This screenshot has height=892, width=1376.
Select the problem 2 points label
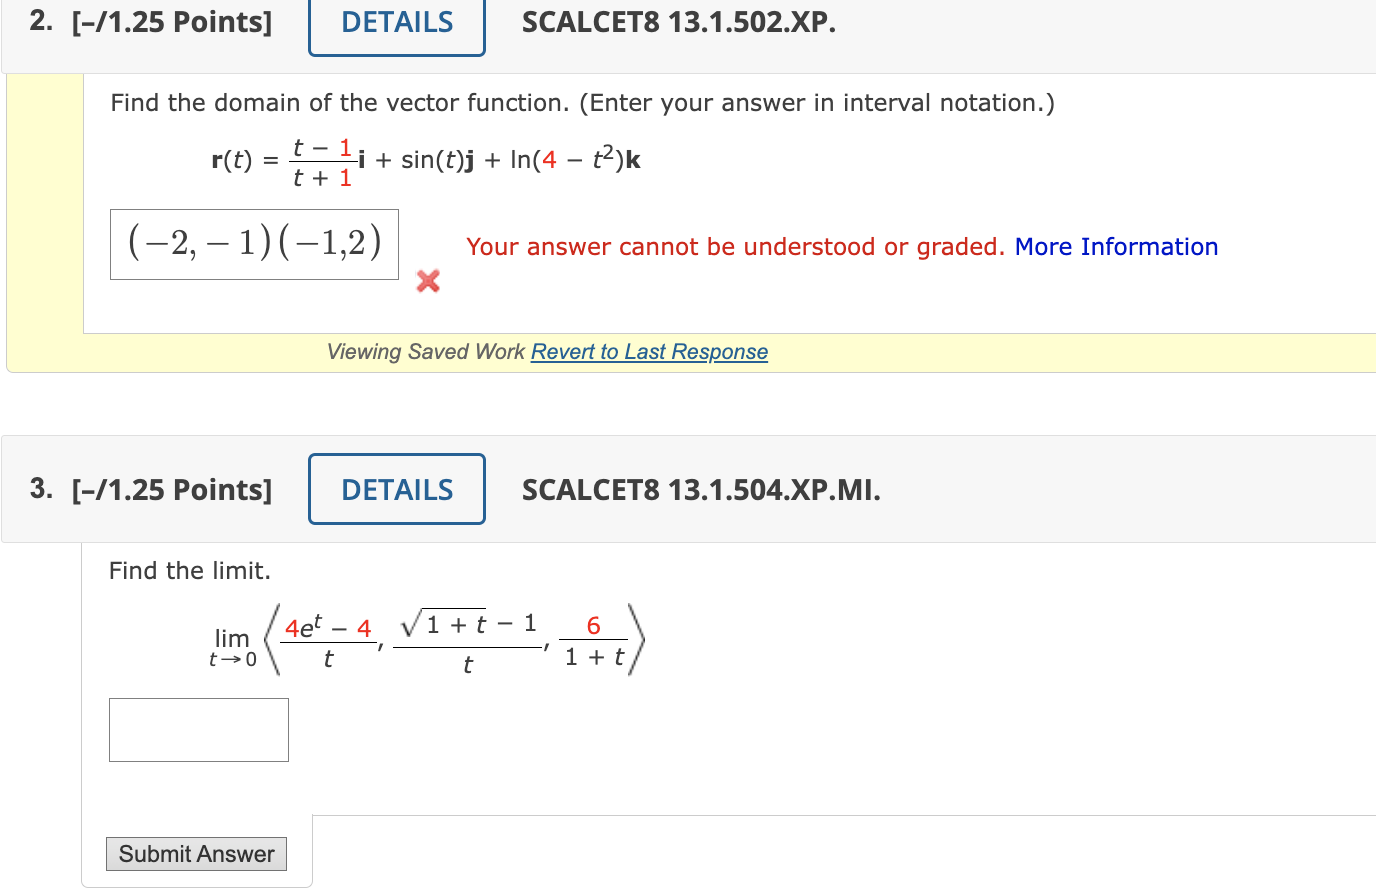pyautogui.click(x=172, y=22)
